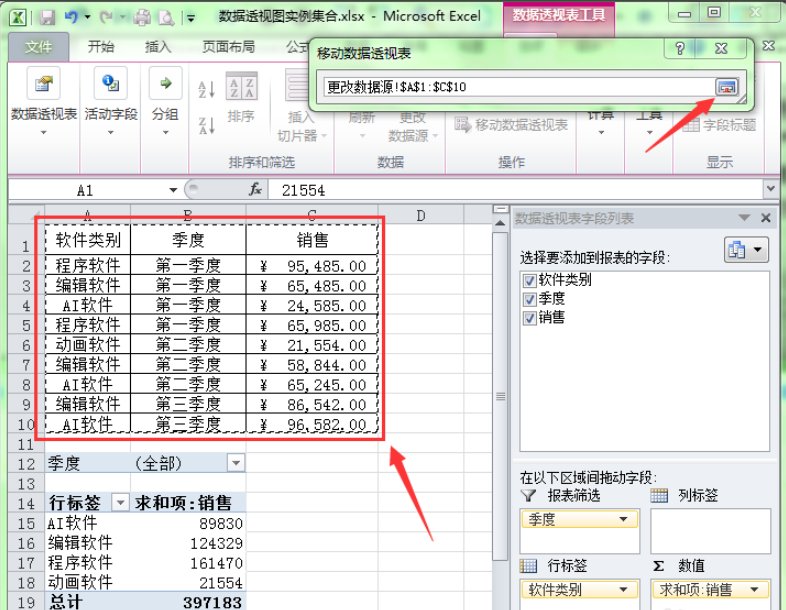The image size is (786, 610).
Task: Click the help question mark in dialog
Action: coord(680,48)
